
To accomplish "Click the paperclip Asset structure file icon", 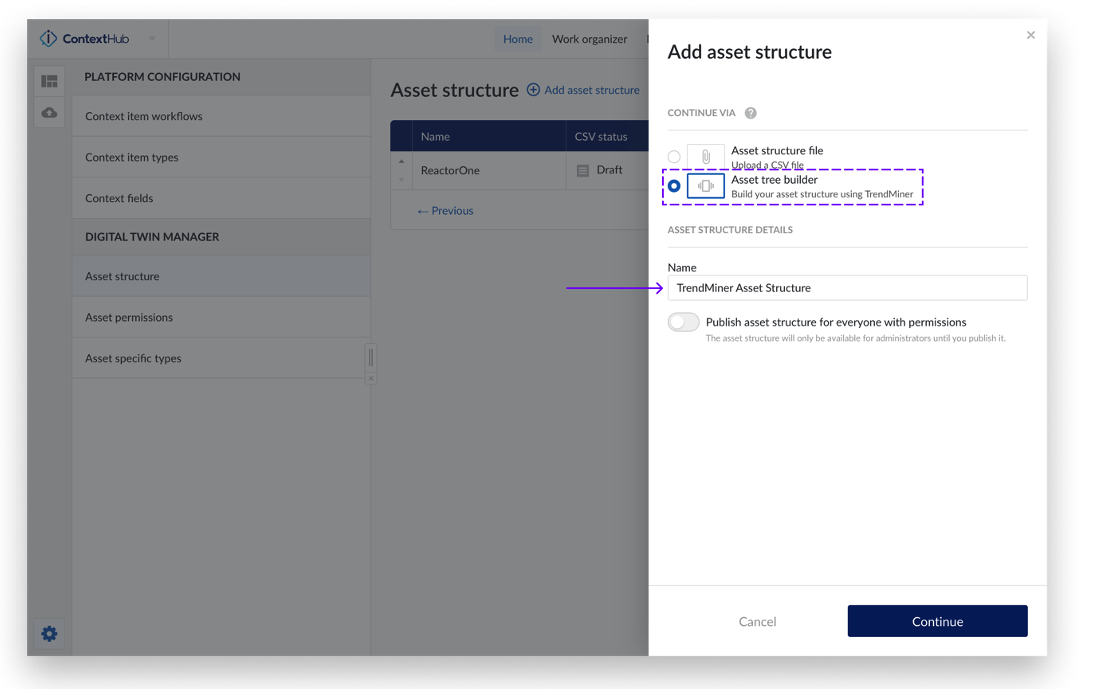I will 705,157.
